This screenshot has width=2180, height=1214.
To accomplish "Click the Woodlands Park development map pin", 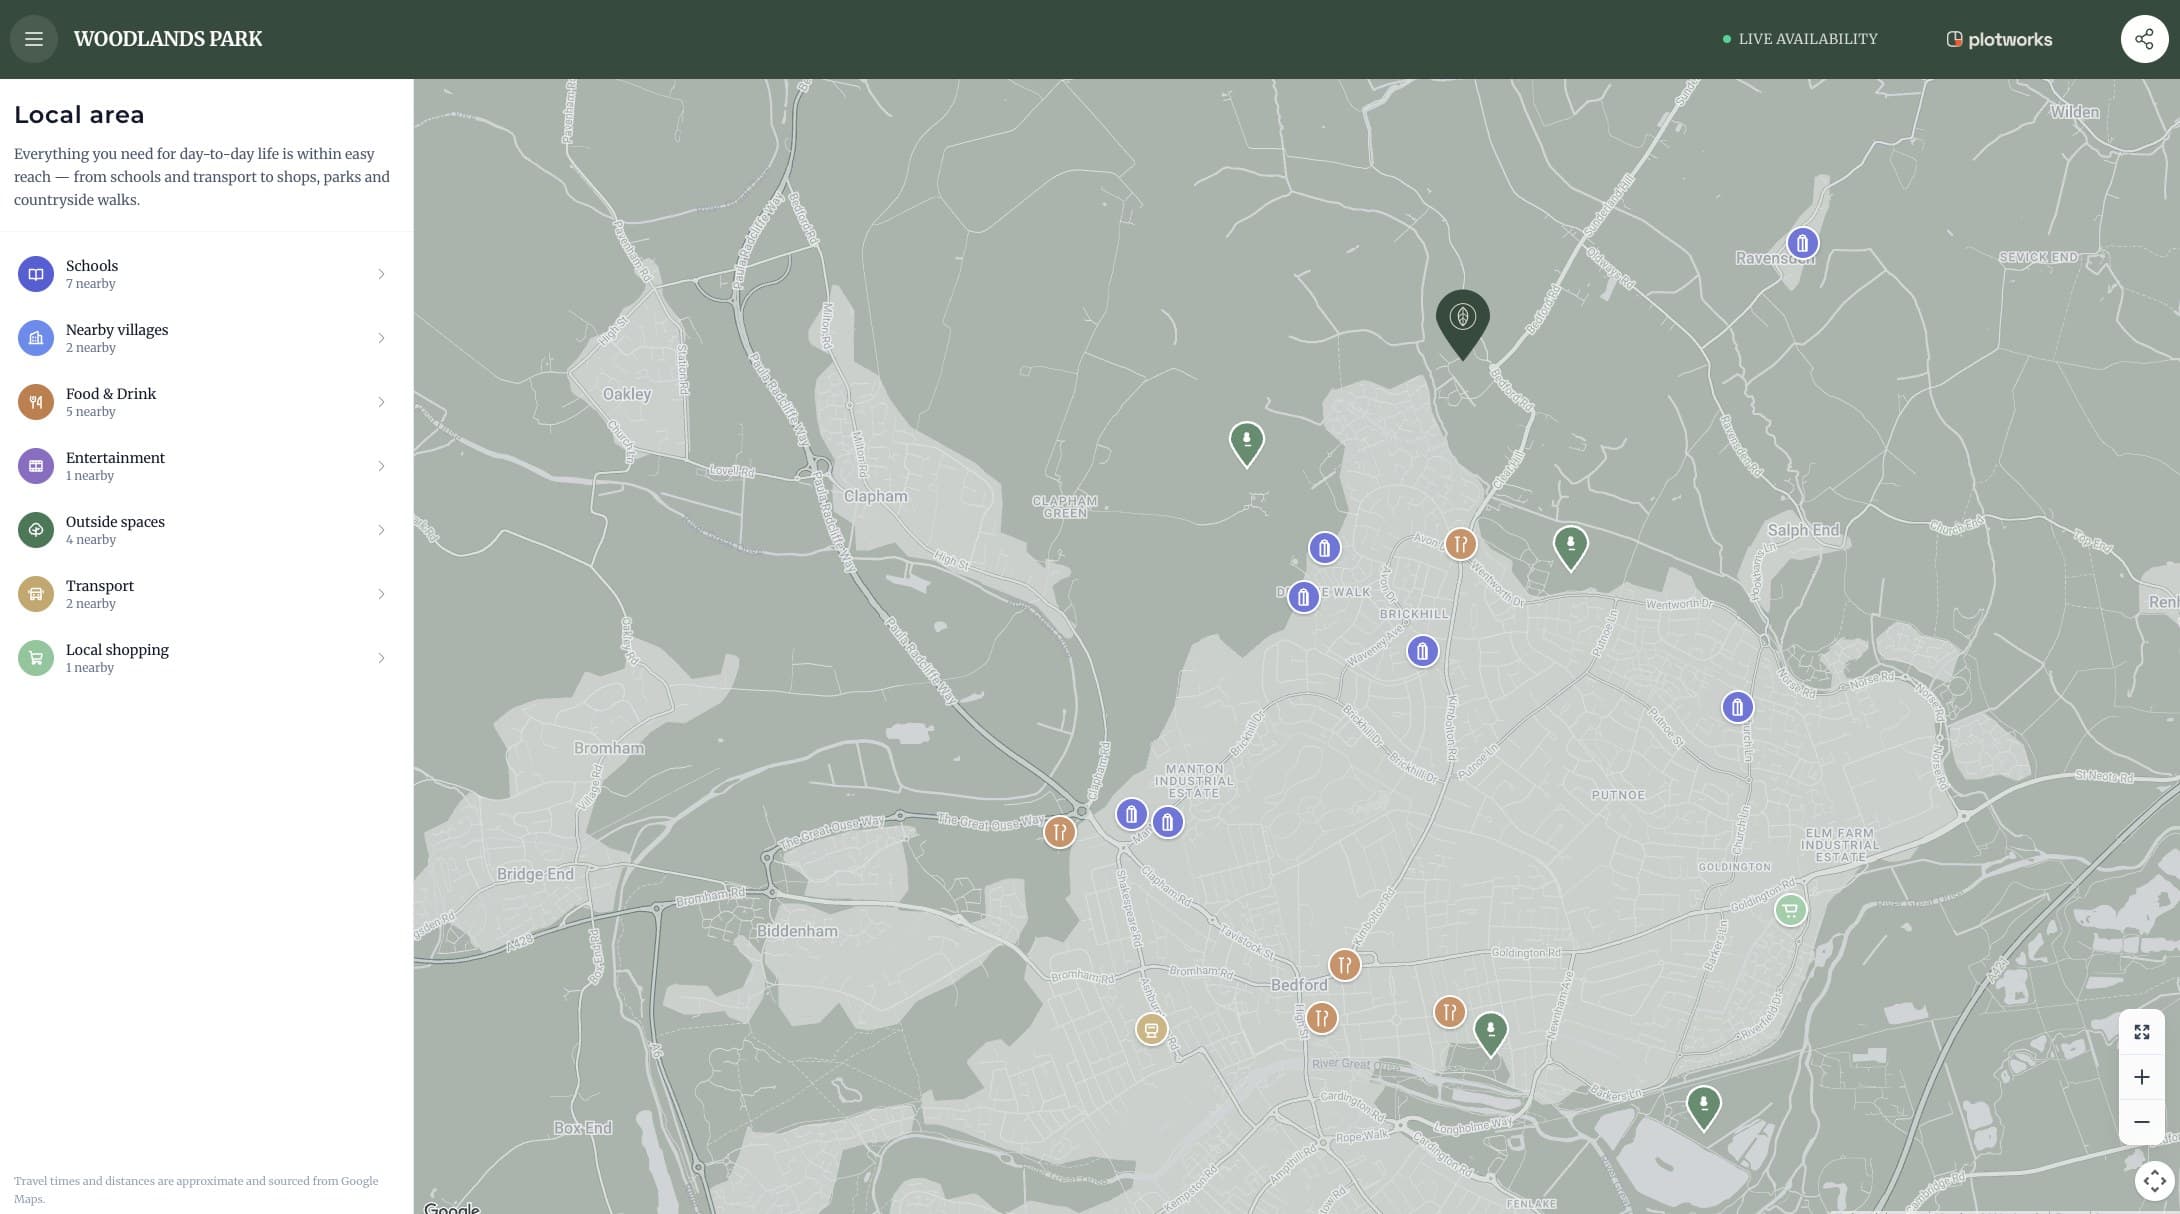I will pos(1463,324).
